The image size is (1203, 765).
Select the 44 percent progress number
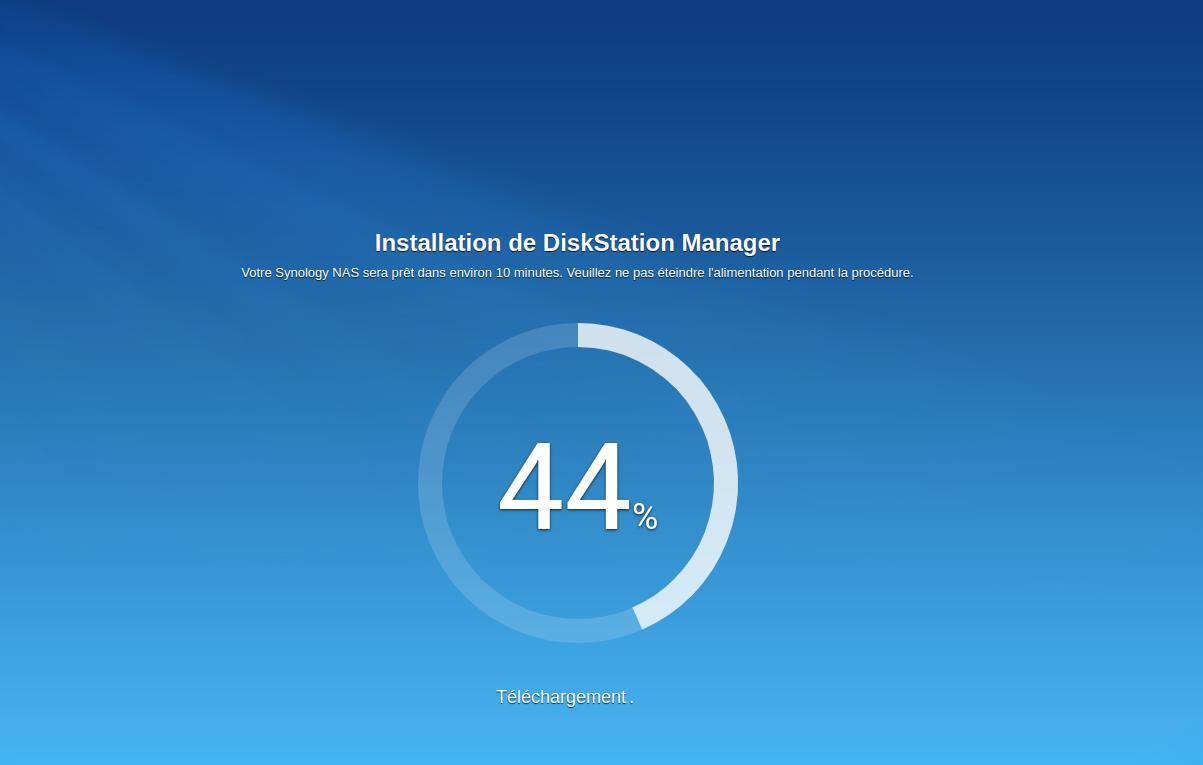pyautogui.click(x=565, y=488)
